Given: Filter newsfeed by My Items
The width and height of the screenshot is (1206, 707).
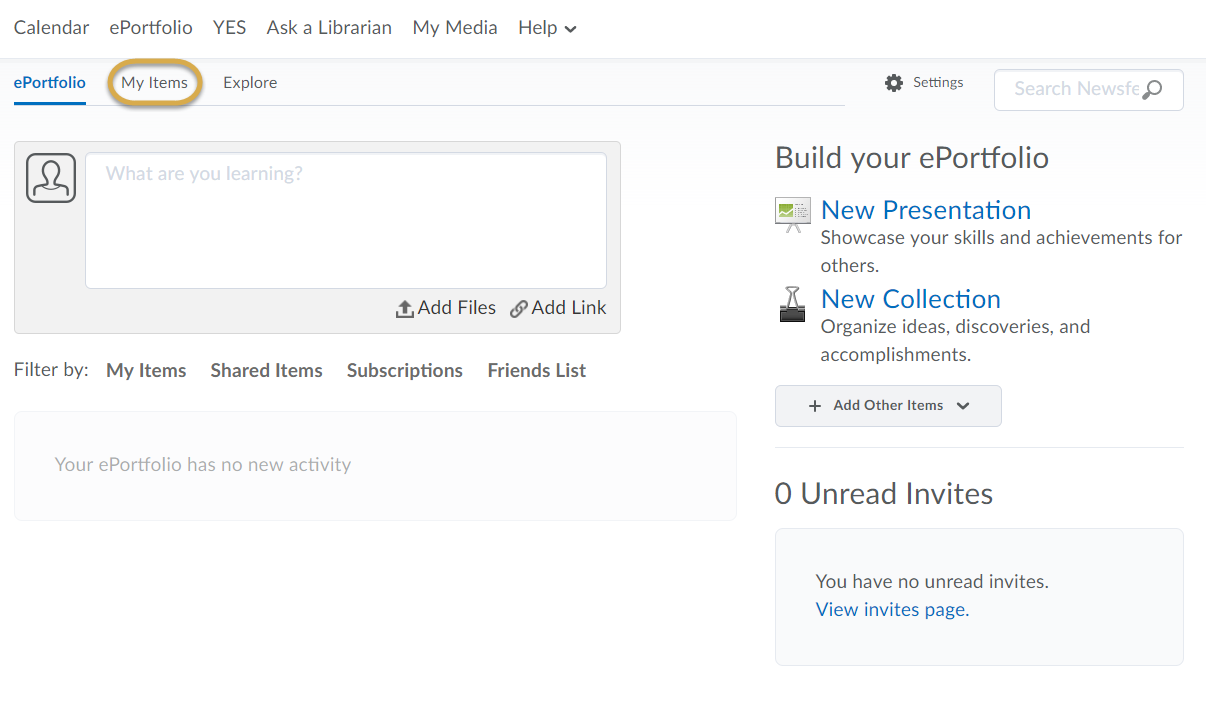Looking at the screenshot, I should 146,371.
